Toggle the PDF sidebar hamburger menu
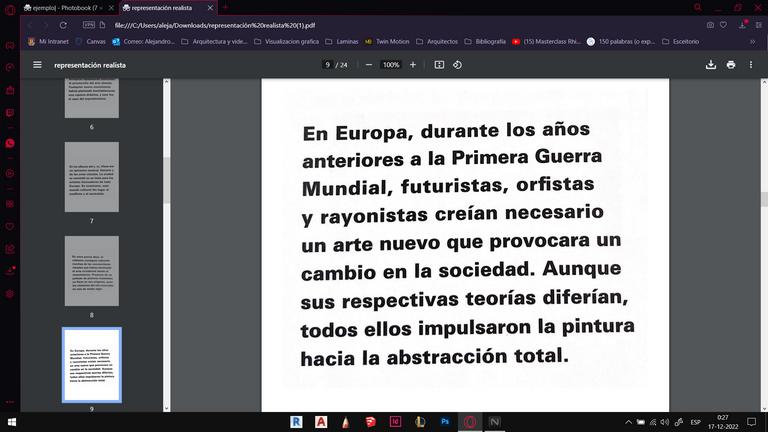 37,65
